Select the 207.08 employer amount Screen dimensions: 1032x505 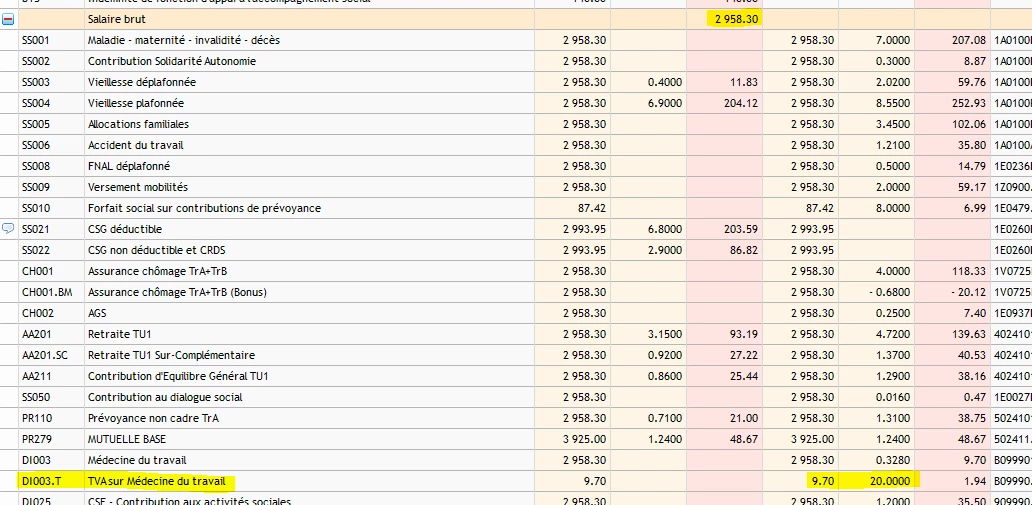[x=969, y=40]
